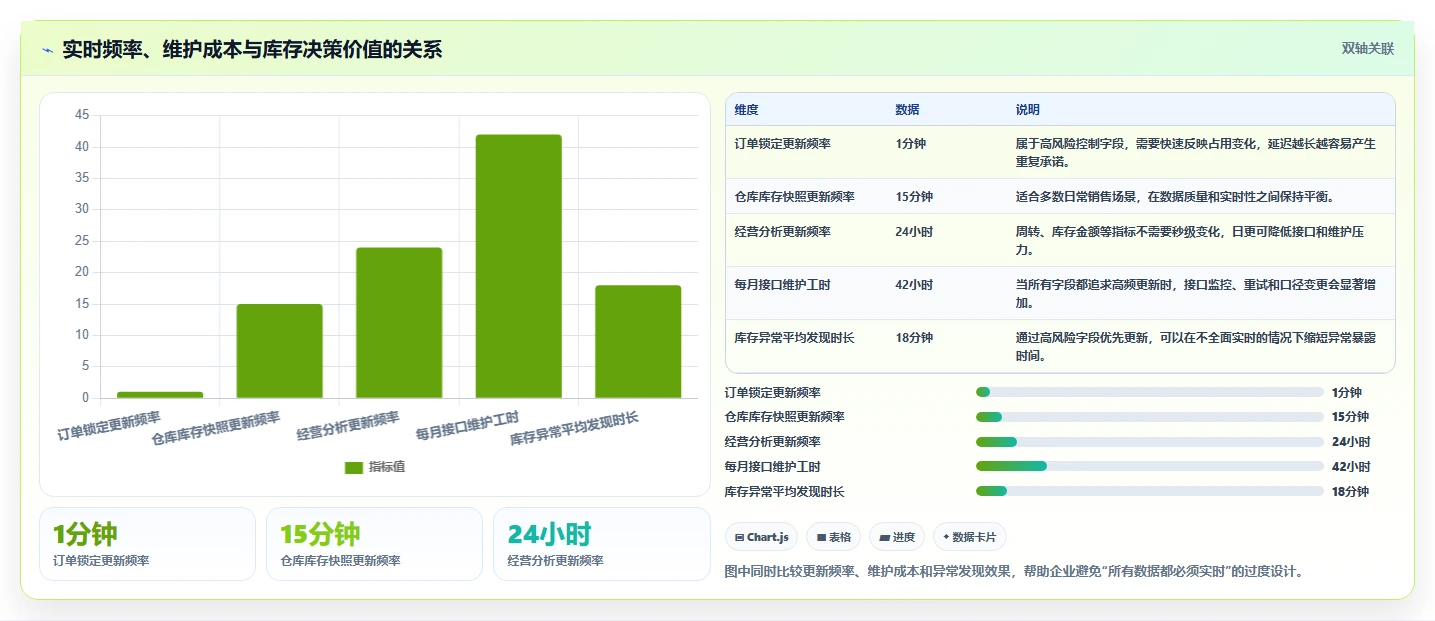1435x621 pixels.
Task: Click the 1分钟 value beside progress bar
Action: tap(1347, 393)
